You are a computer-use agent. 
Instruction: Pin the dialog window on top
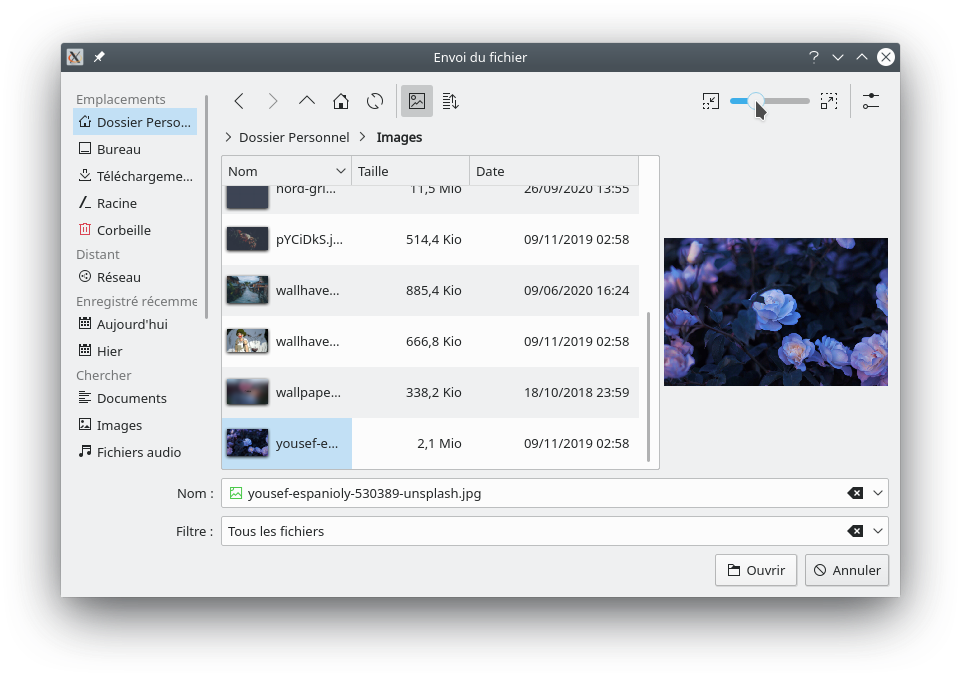[x=99, y=57]
